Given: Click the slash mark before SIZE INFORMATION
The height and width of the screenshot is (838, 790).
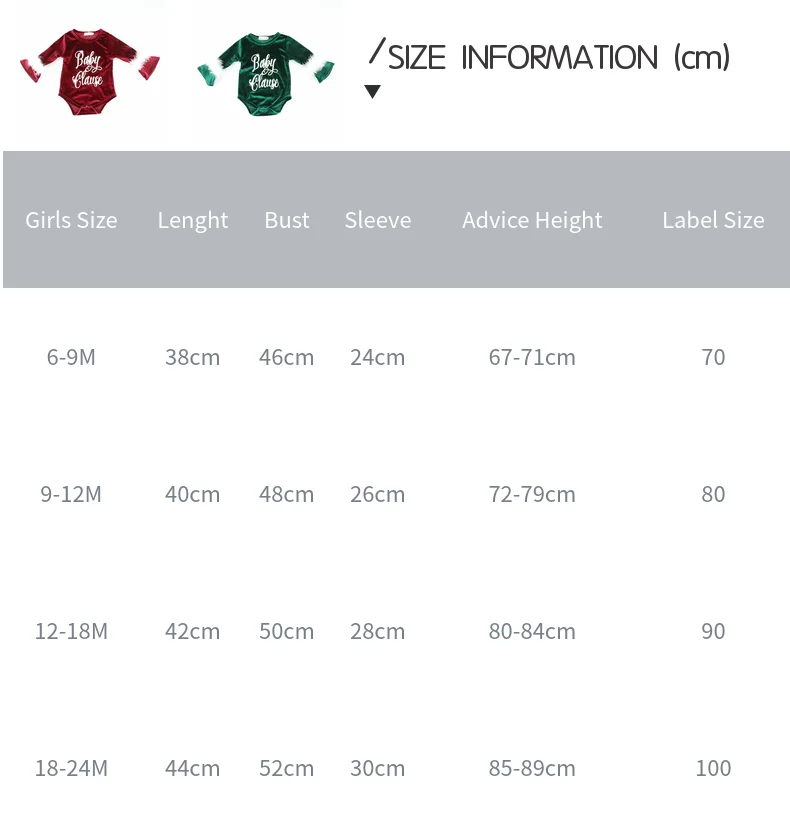Looking at the screenshot, I should [377, 50].
